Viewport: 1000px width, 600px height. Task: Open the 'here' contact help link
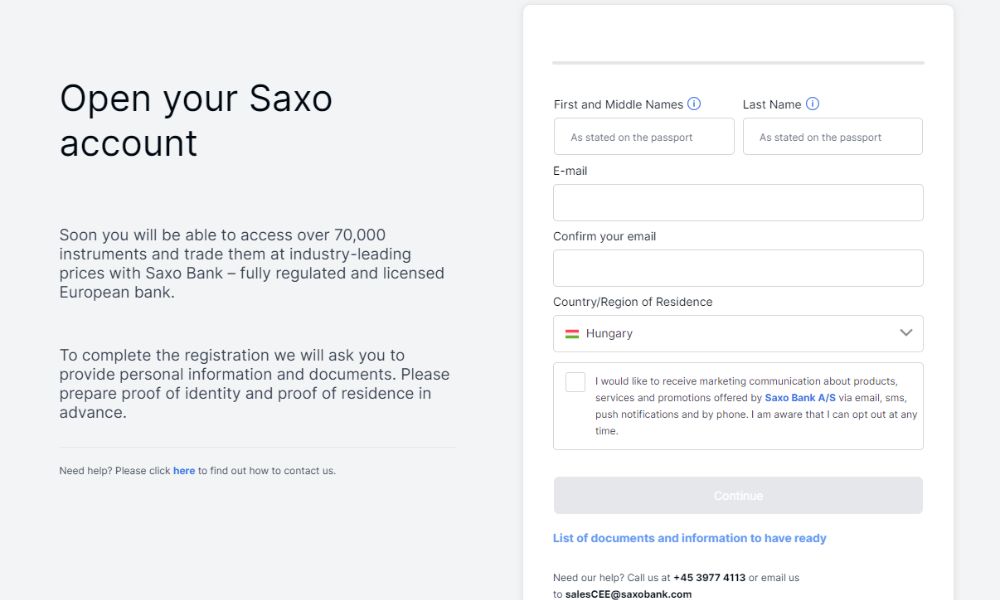tap(184, 471)
